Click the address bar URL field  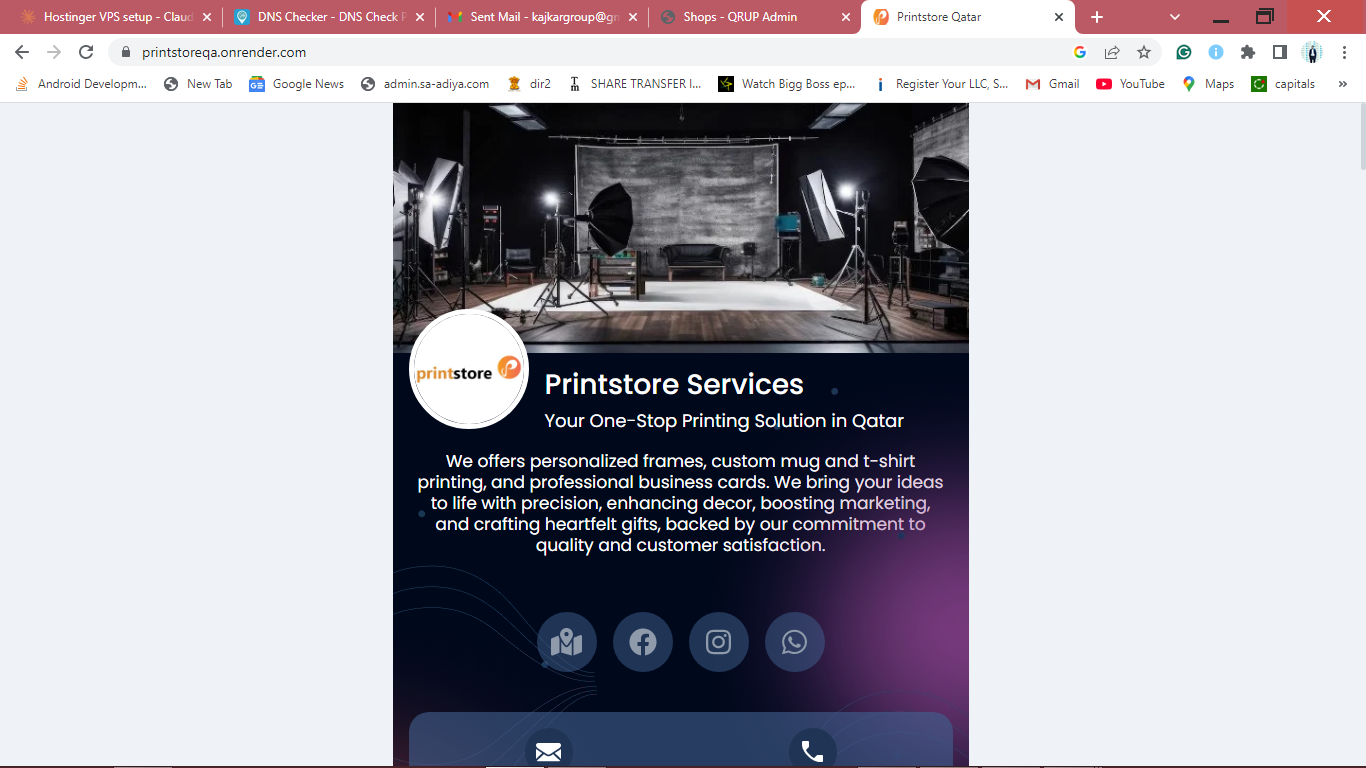coord(600,52)
